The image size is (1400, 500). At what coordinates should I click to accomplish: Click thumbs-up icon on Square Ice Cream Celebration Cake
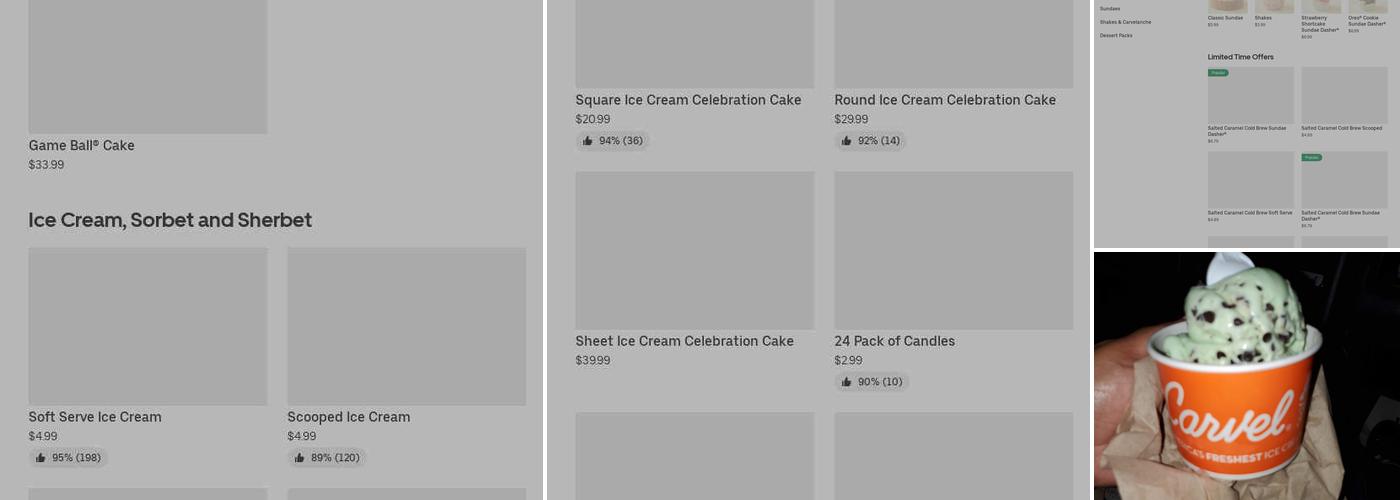(587, 141)
